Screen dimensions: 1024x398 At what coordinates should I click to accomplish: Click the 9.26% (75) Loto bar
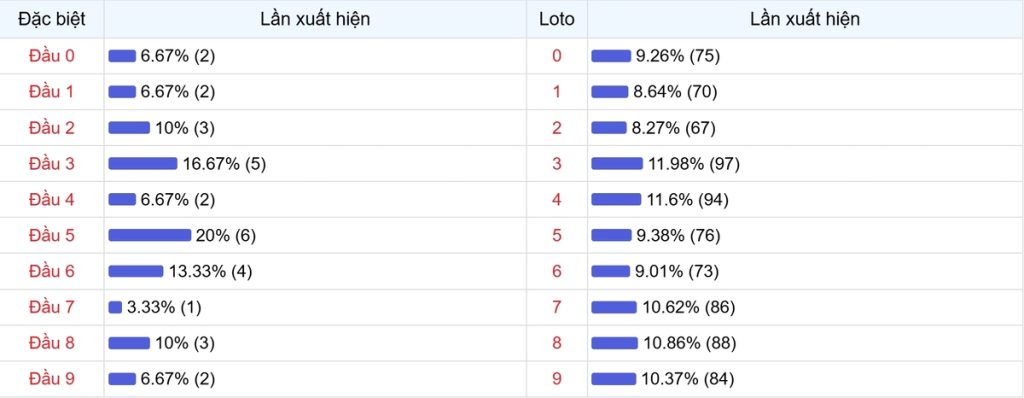611,56
